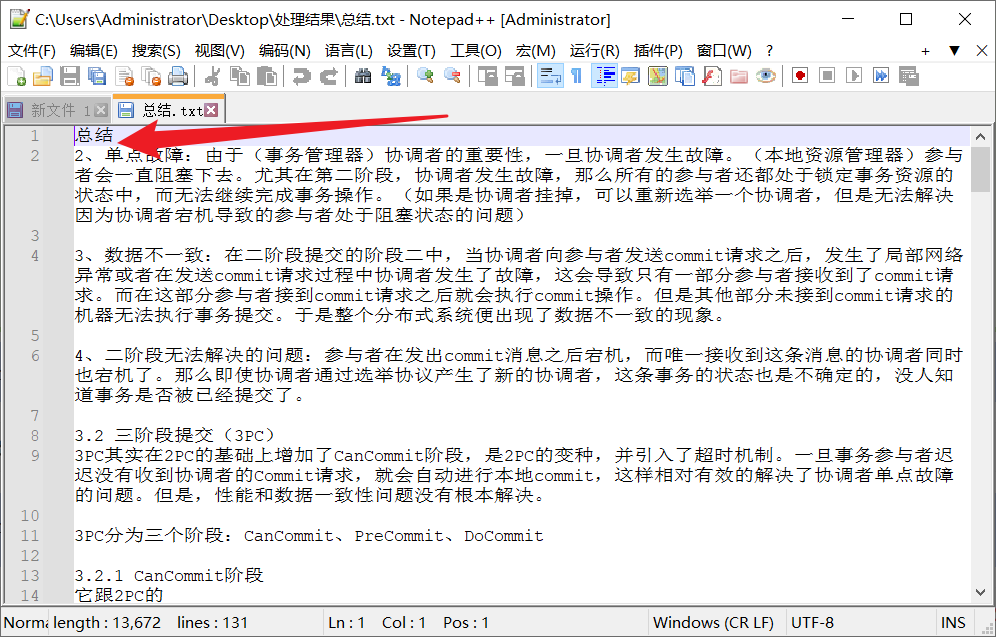Image resolution: width=996 pixels, height=637 pixels.
Task: Open the 插件(P) menu
Action: click(658, 51)
